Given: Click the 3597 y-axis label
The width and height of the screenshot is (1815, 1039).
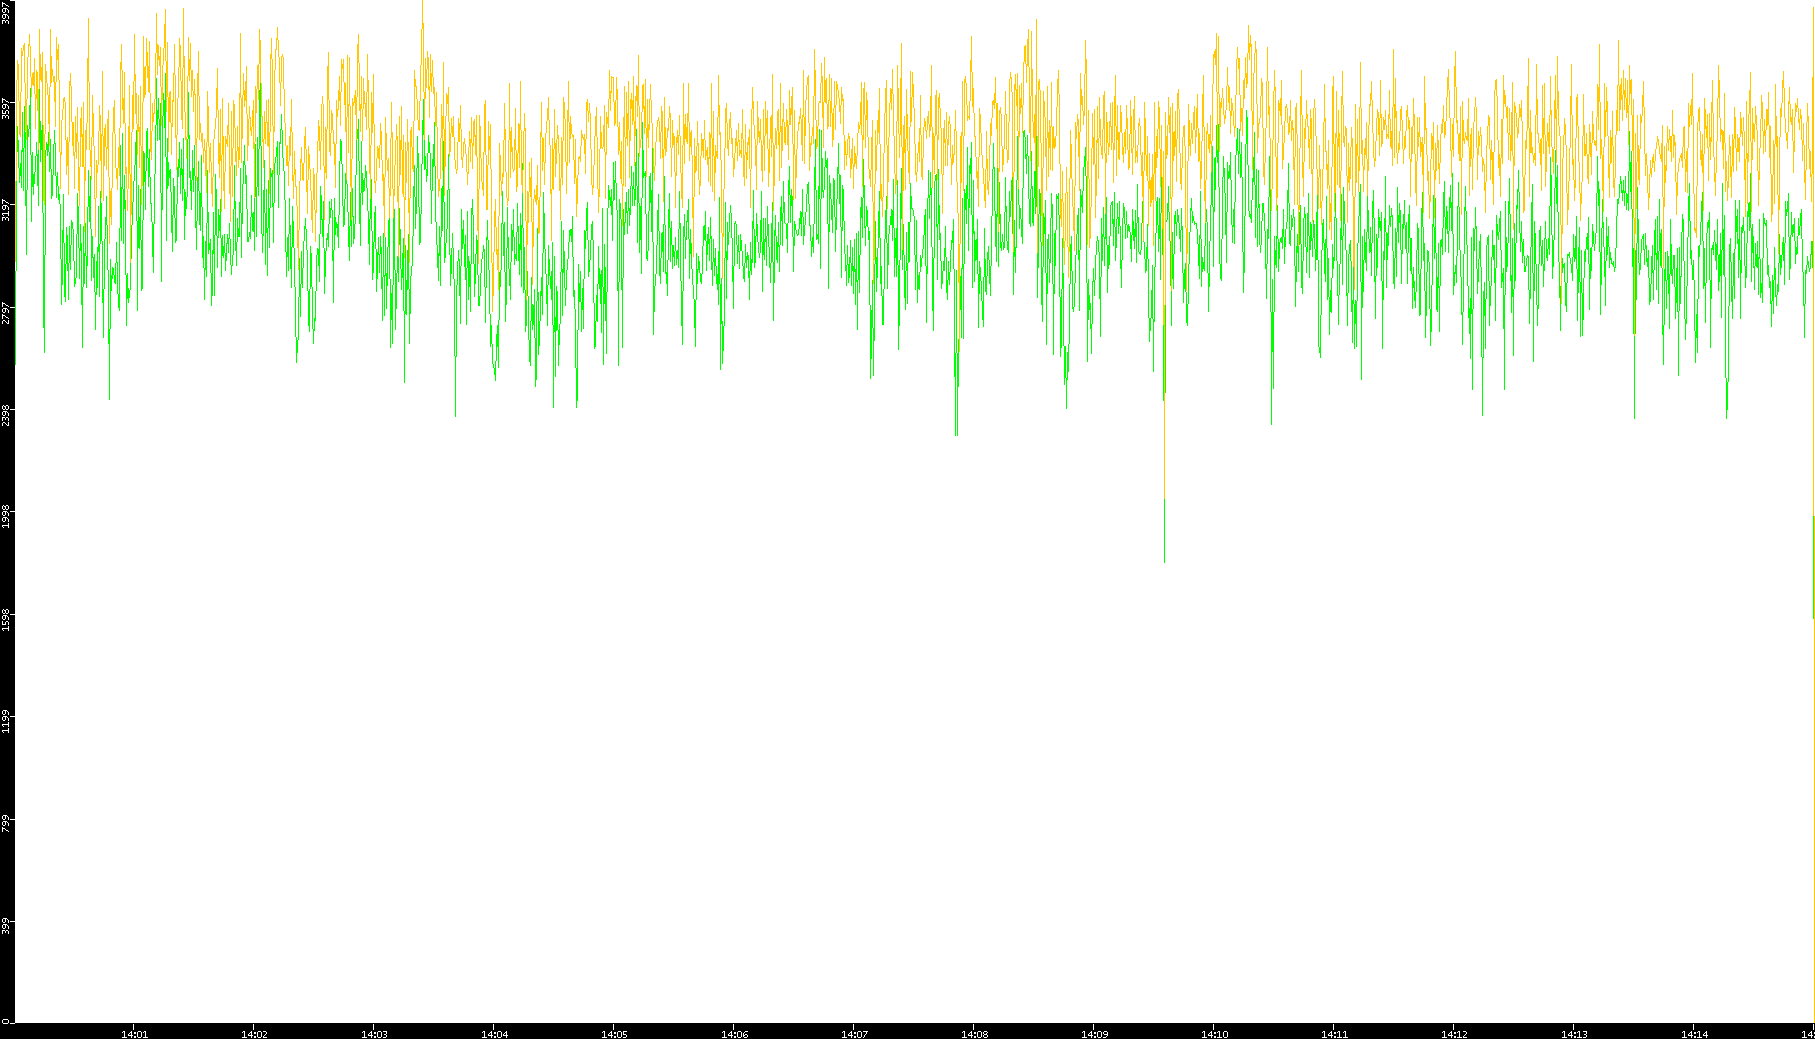Looking at the screenshot, I should (x=7, y=108).
